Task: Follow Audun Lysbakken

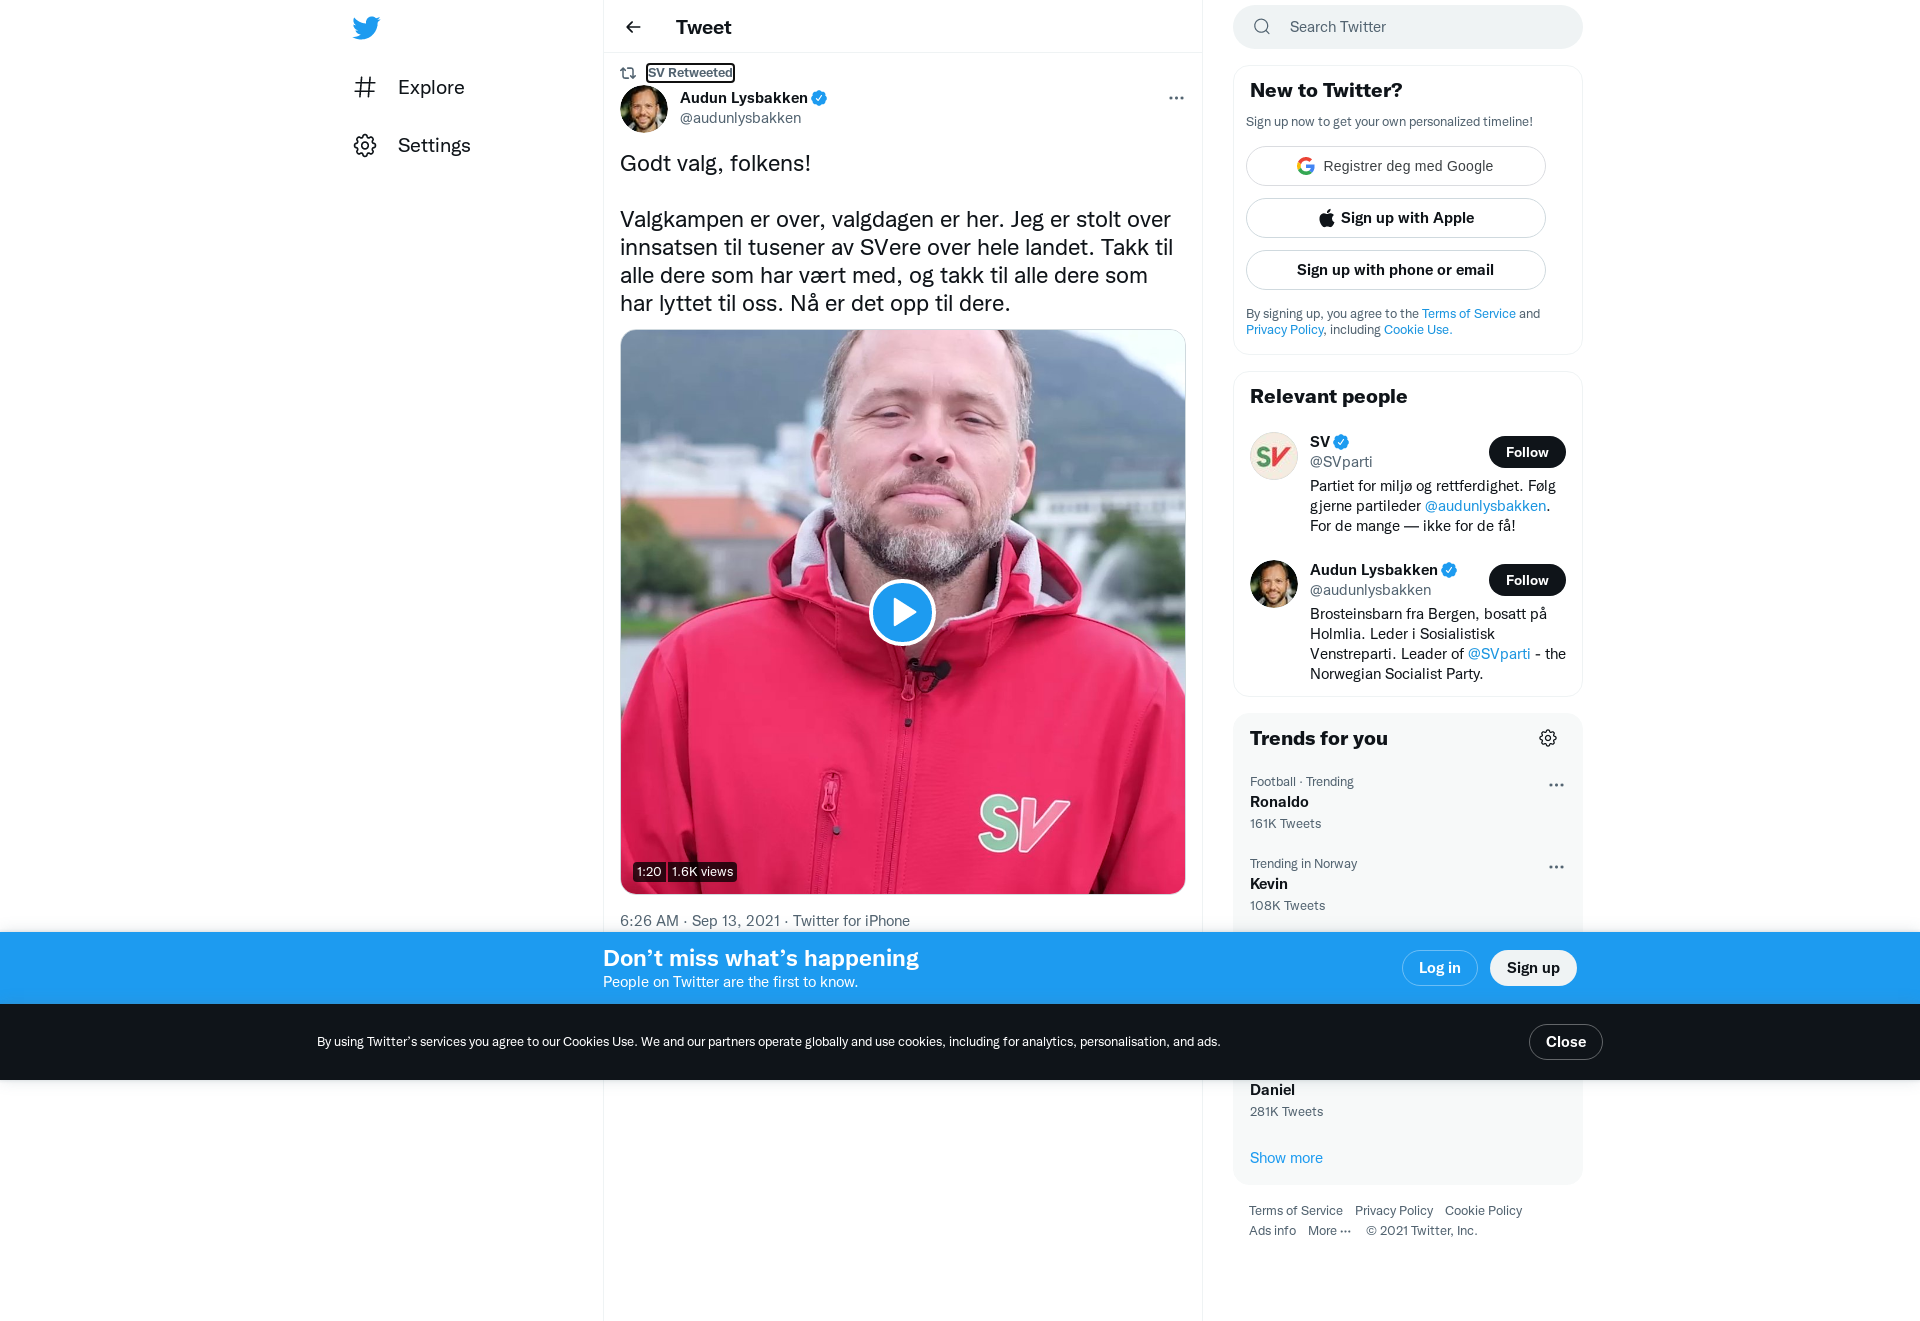Action: [1527, 580]
